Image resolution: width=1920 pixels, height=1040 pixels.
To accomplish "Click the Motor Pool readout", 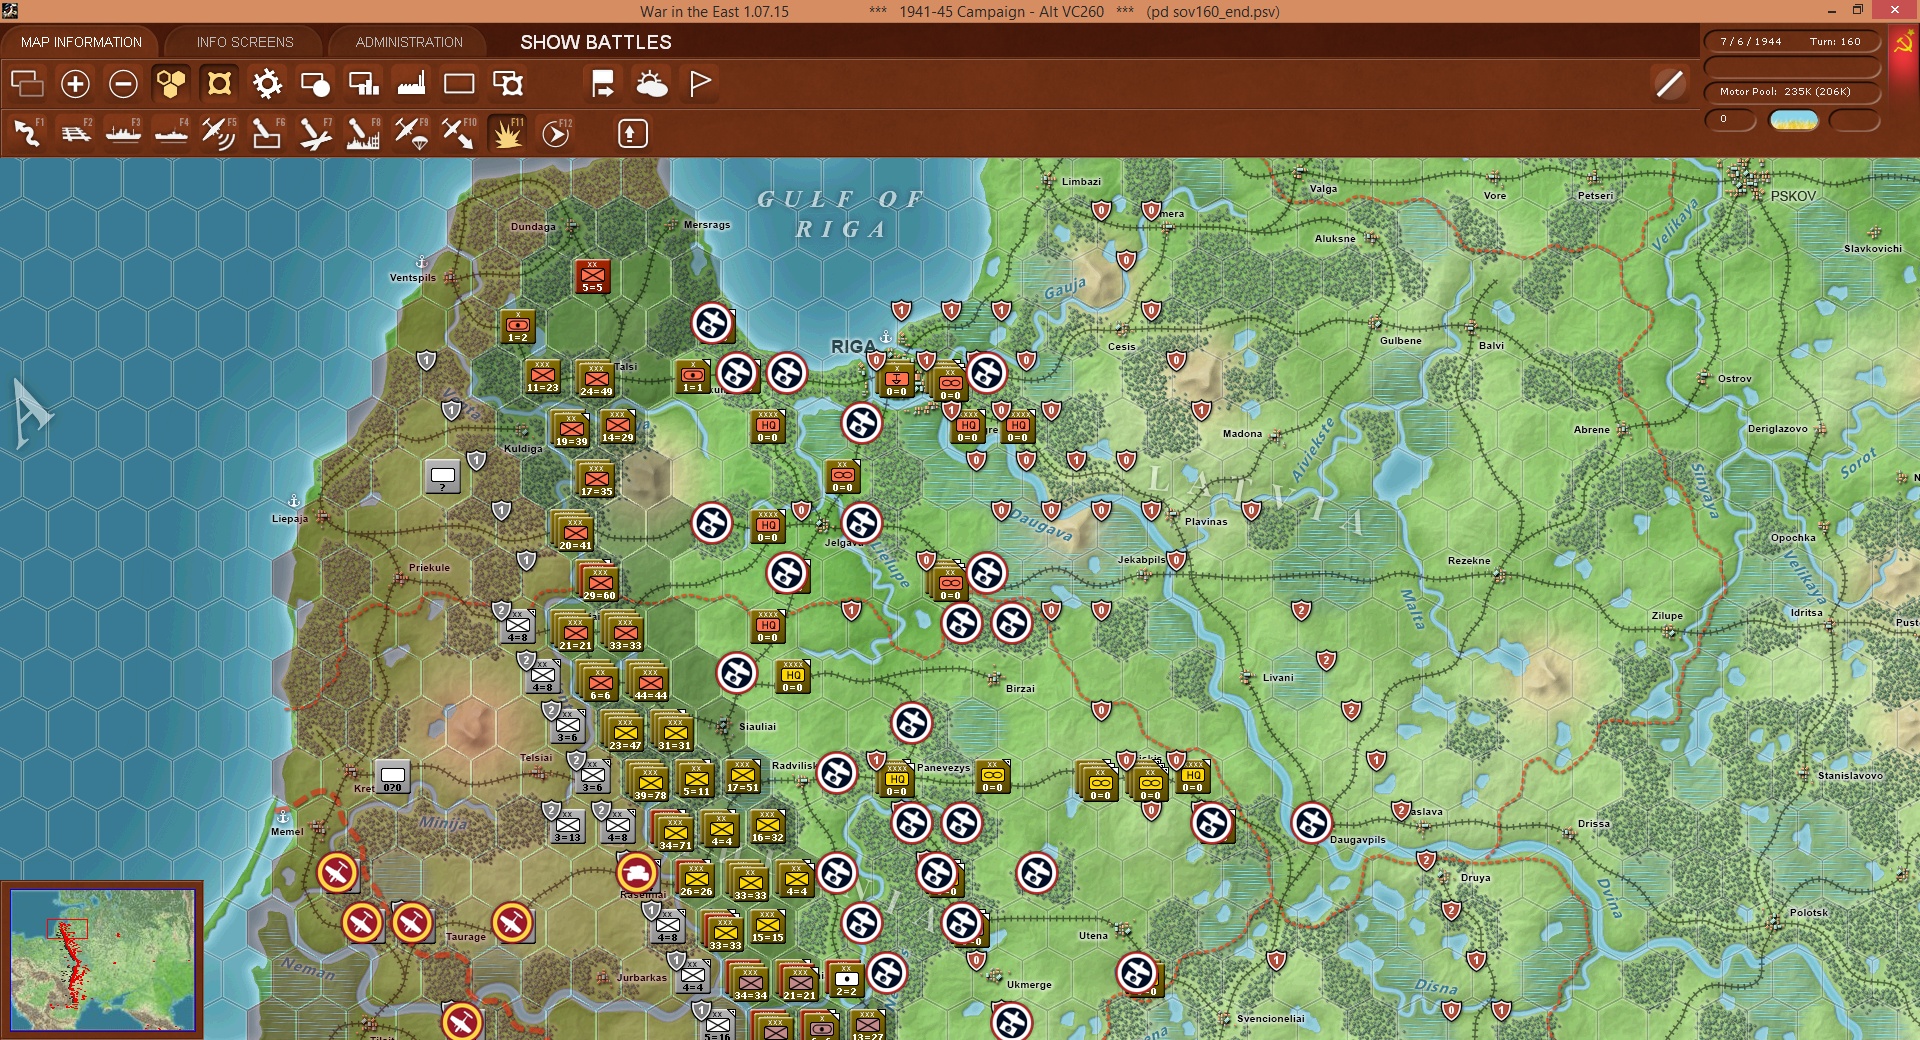I will pyautogui.click(x=1791, y=92).
